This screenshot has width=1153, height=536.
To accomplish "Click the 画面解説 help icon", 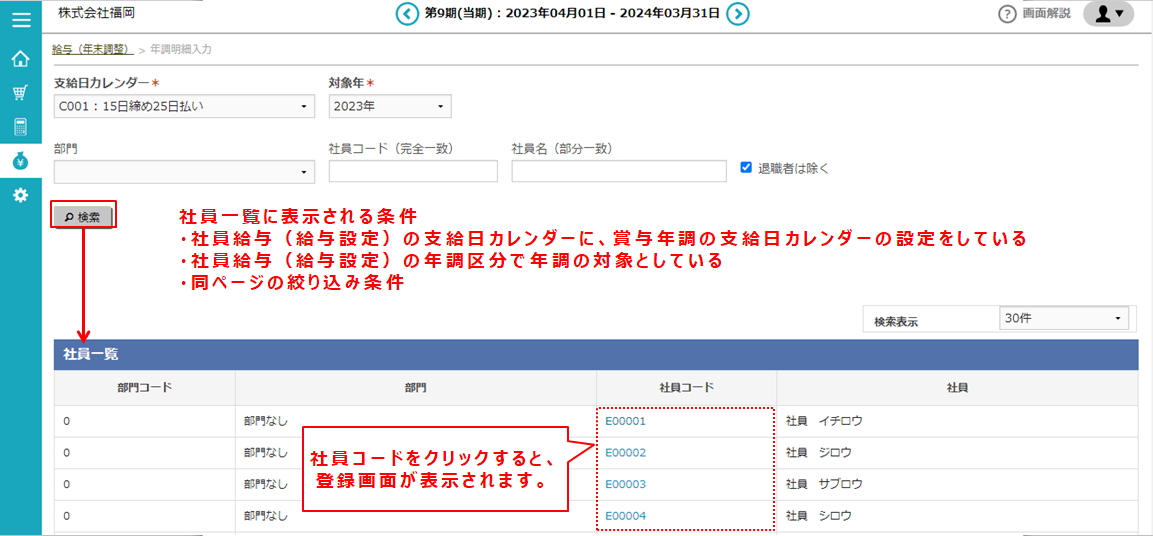I will click(1006, 14).
